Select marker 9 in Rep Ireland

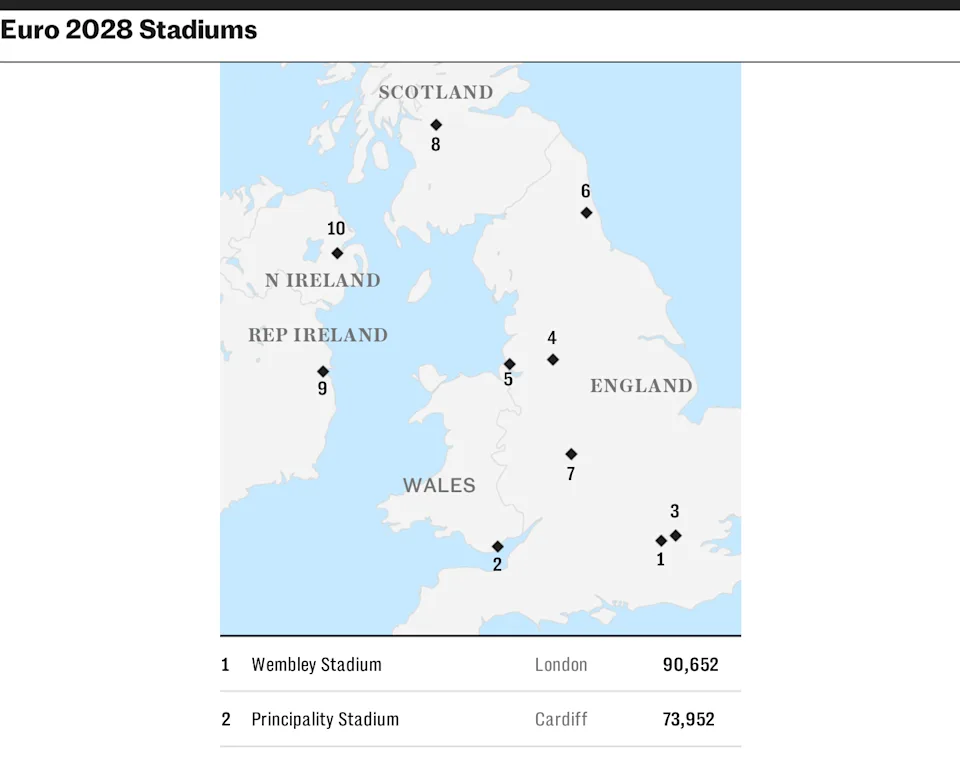(x=323, y=371)
